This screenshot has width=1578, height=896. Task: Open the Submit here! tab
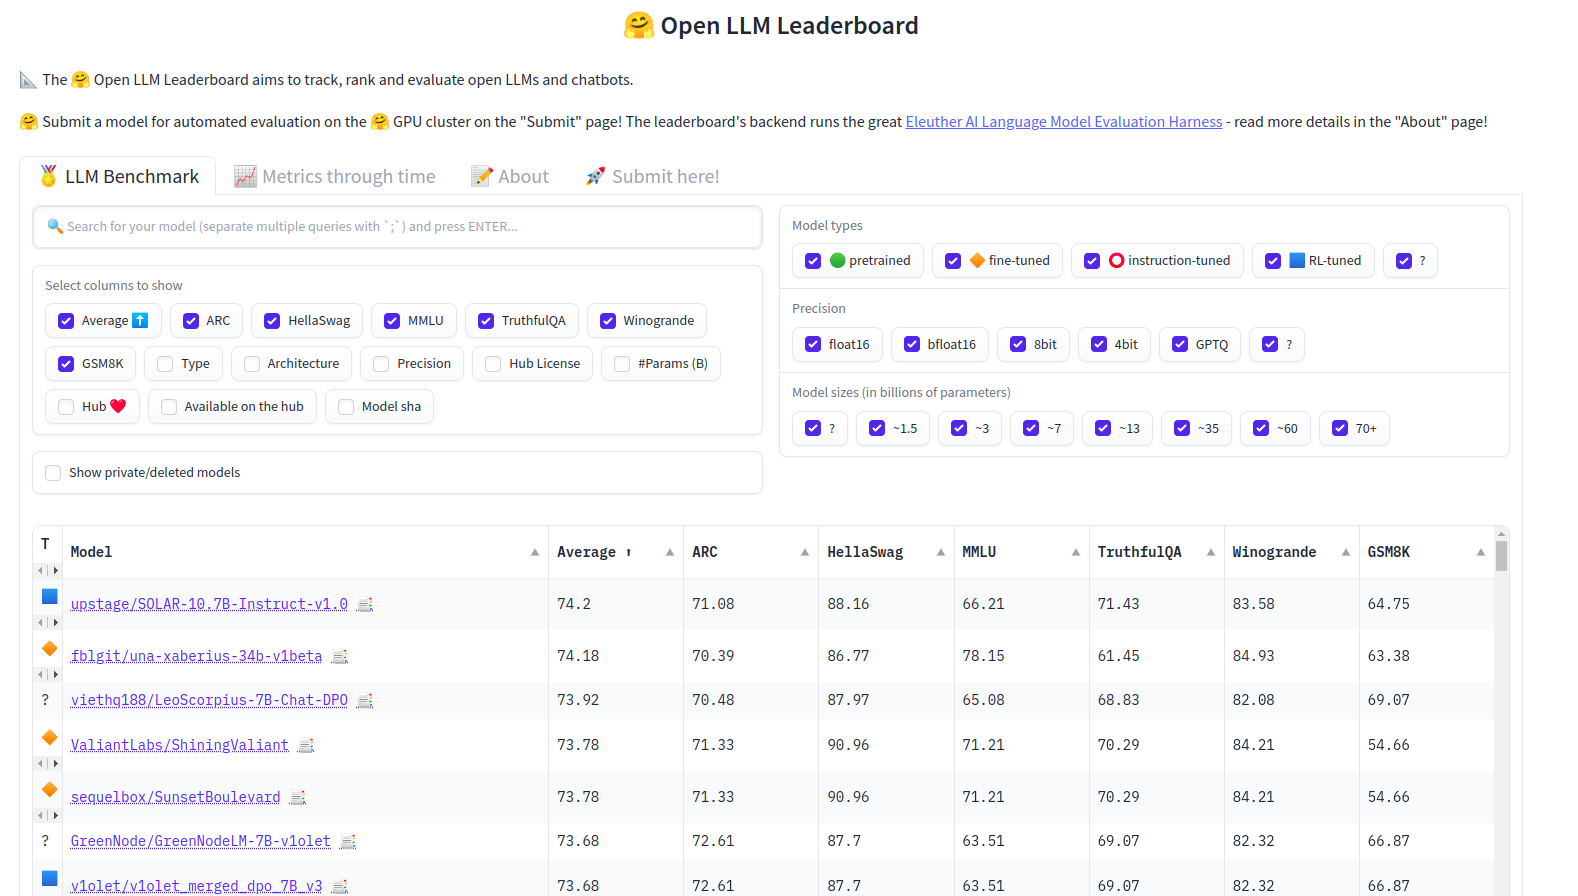[x=653, y=177]
